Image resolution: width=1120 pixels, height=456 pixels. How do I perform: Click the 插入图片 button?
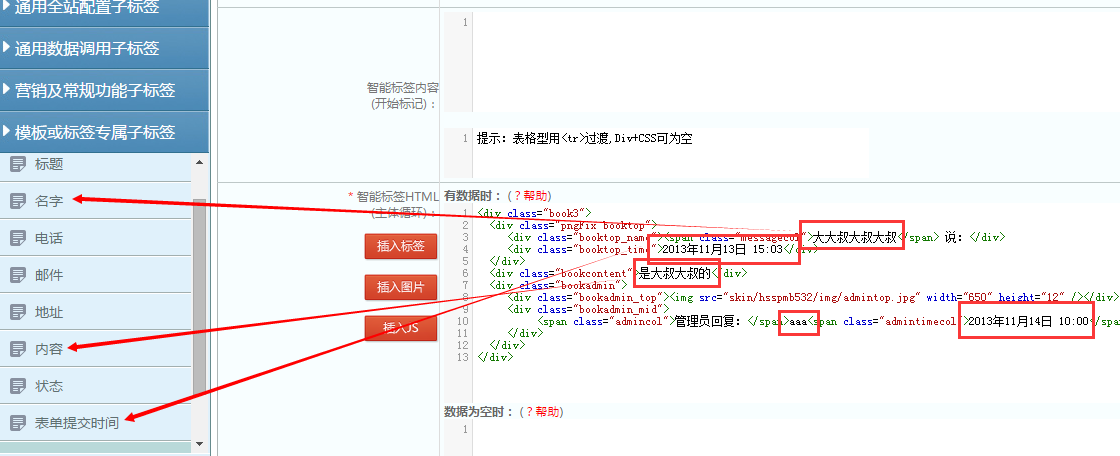(x=400, y=287)
